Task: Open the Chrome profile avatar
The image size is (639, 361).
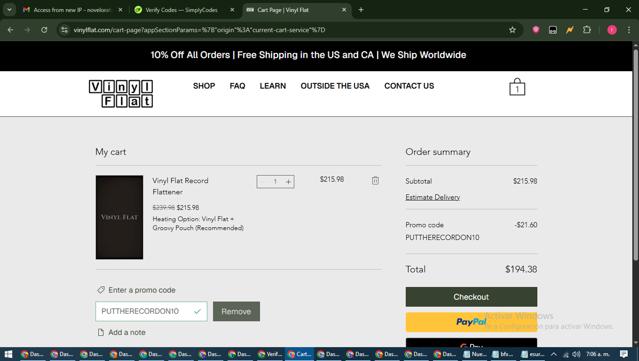Action: coord(612,30)
